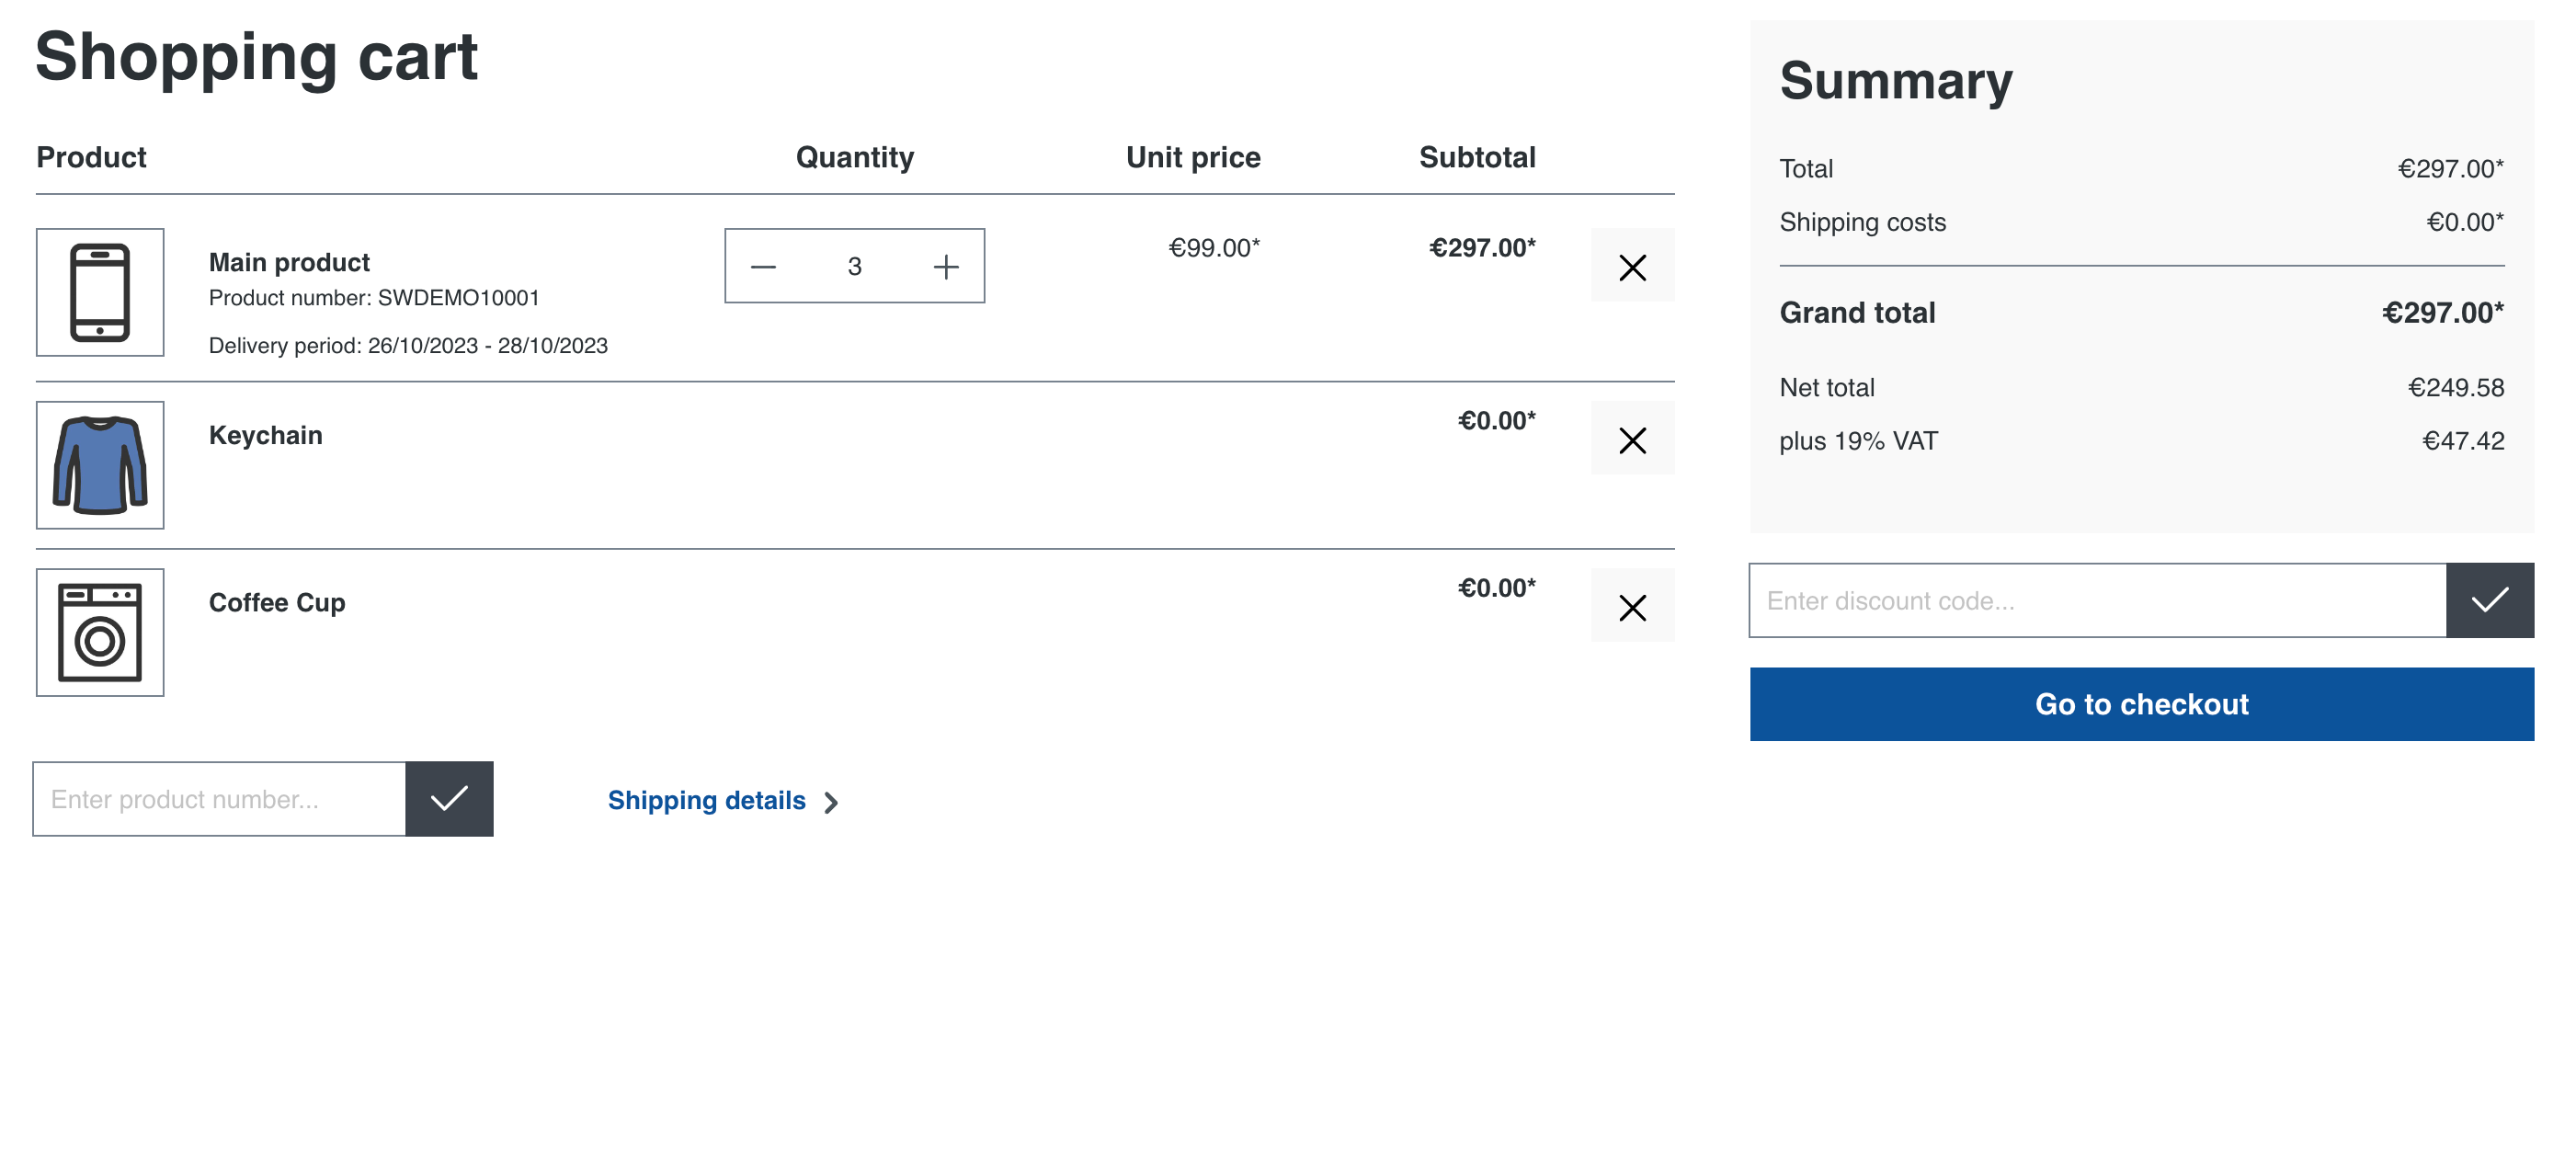Viewport: 2576px width, 1164px height.
Task: Click the Product column header
Action: pyautogui.click(x=91, y=157)
